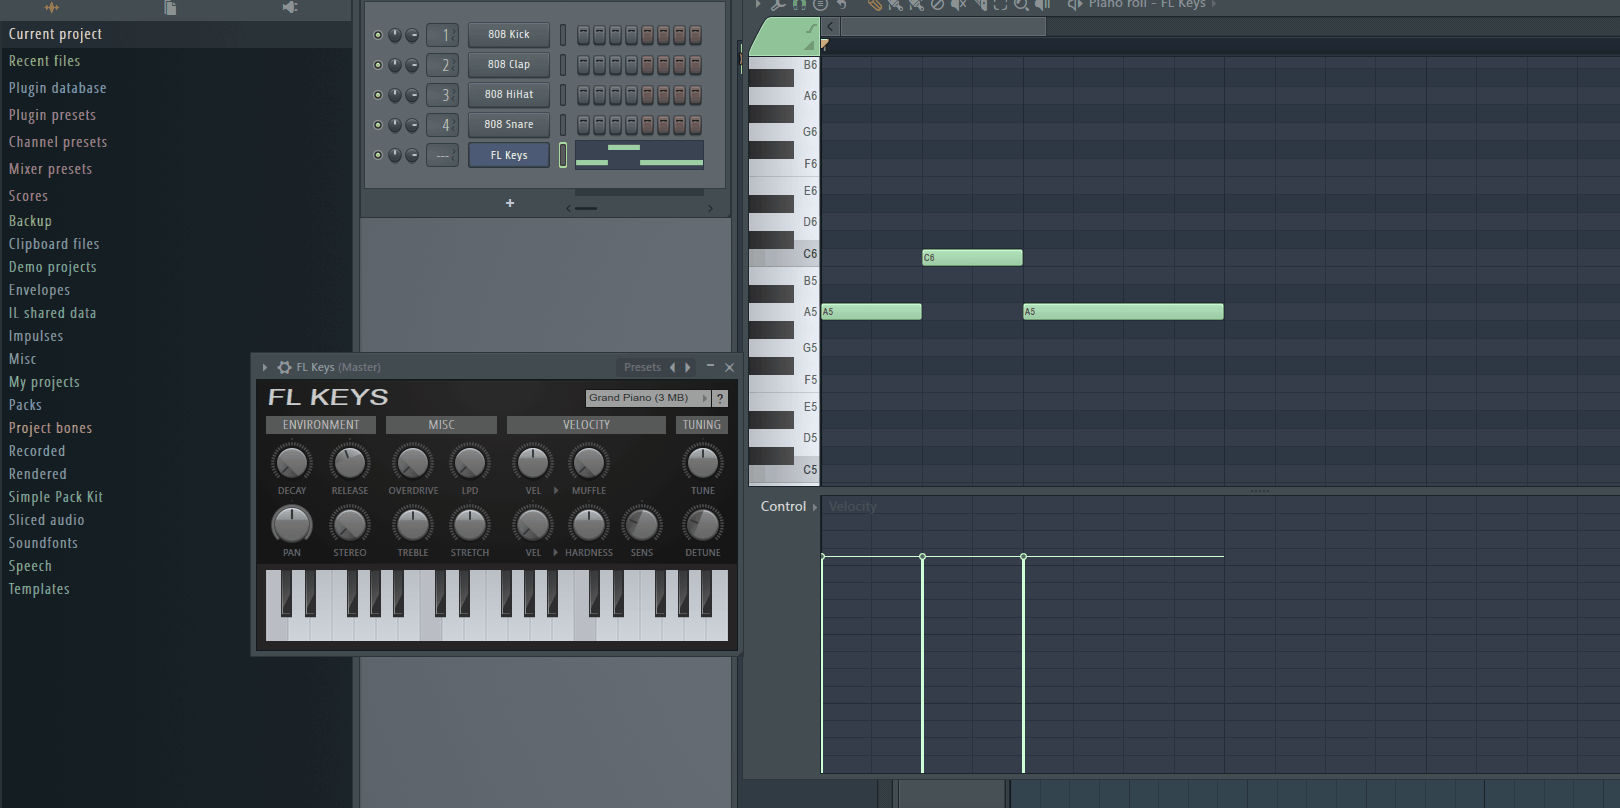Viewport: 1620px width, 808px height.
Task: Open mixer track selector for FL Keys channel
Action: [442, 155]
